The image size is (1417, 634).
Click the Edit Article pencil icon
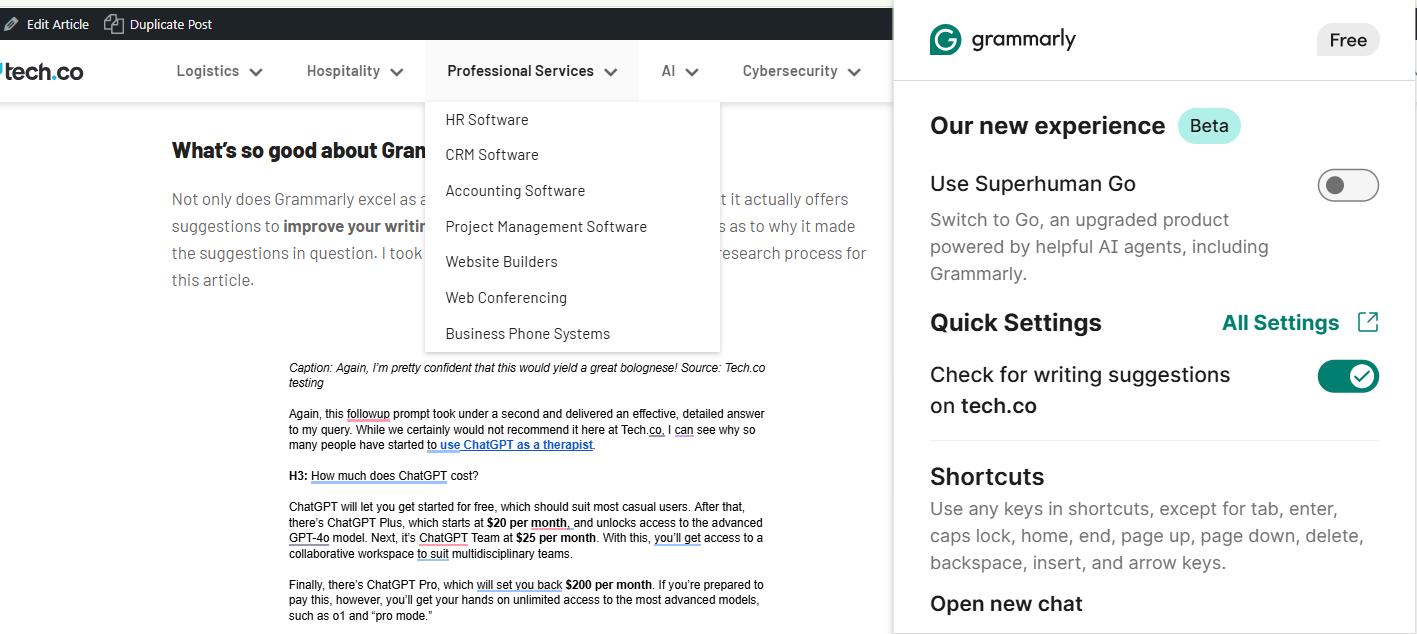pyautogui.click(x=10, y=23)
